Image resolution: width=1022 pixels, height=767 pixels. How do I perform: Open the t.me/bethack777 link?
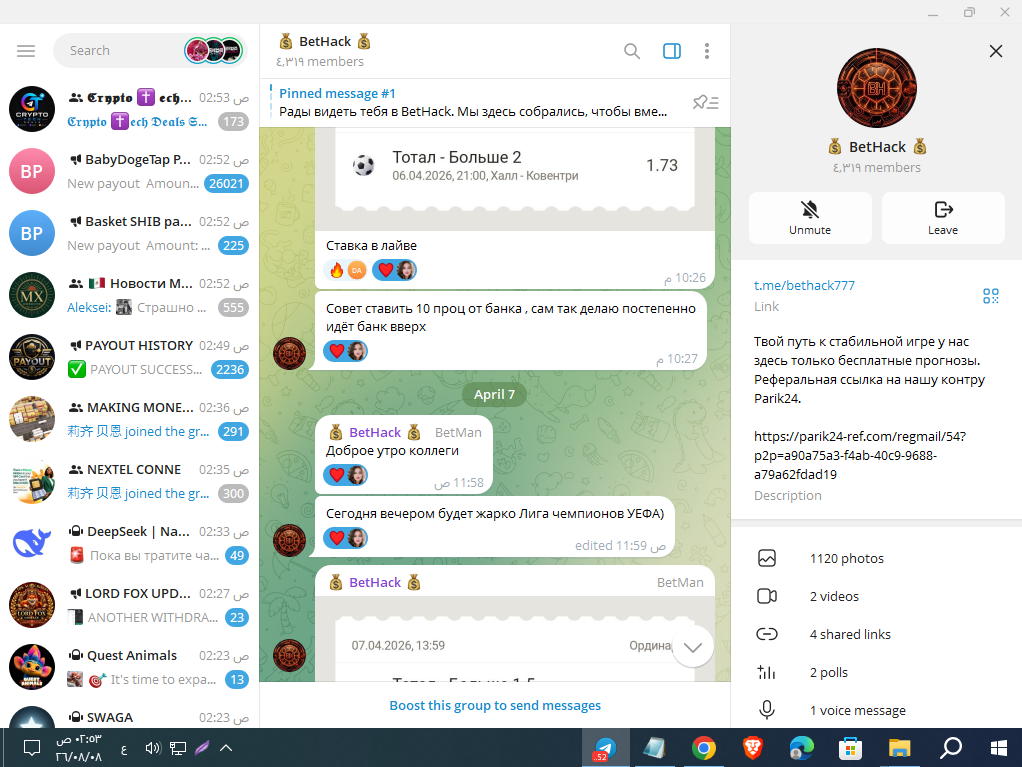coord(804,285)
